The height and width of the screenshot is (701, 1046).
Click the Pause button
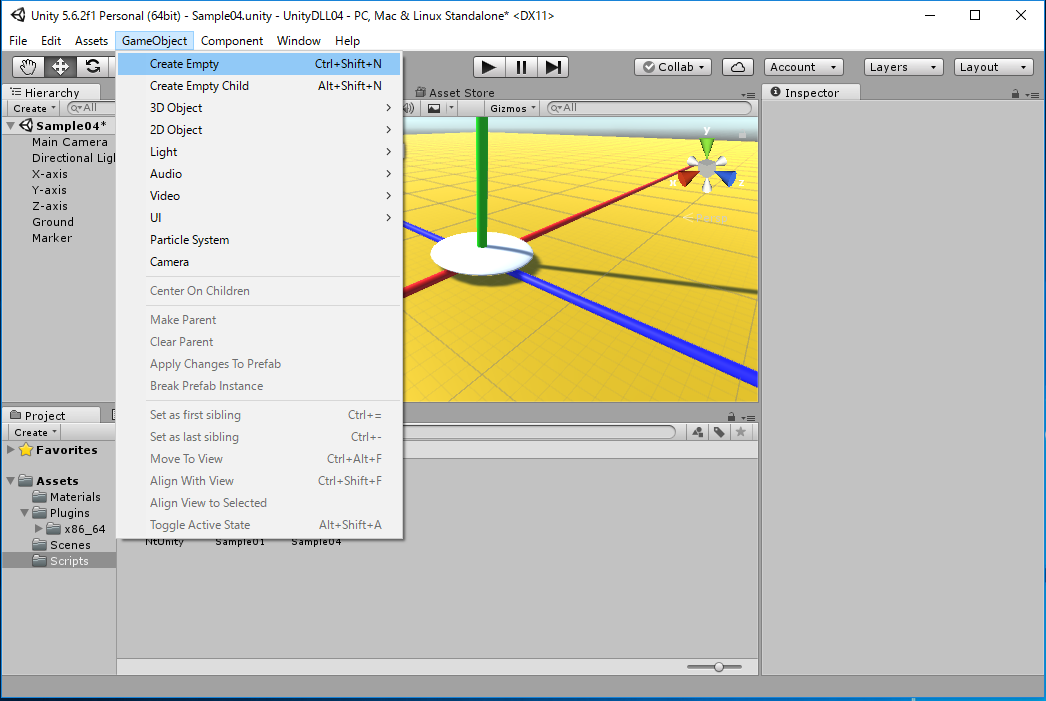(520, 67)
